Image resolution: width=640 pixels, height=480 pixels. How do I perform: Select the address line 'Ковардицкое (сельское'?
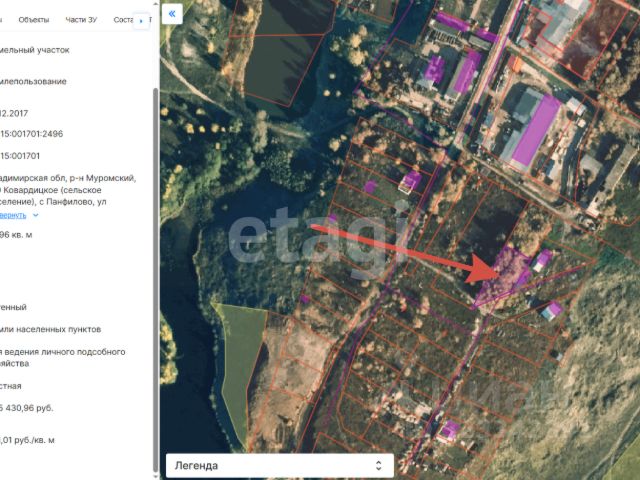click(x=52, y=190)
